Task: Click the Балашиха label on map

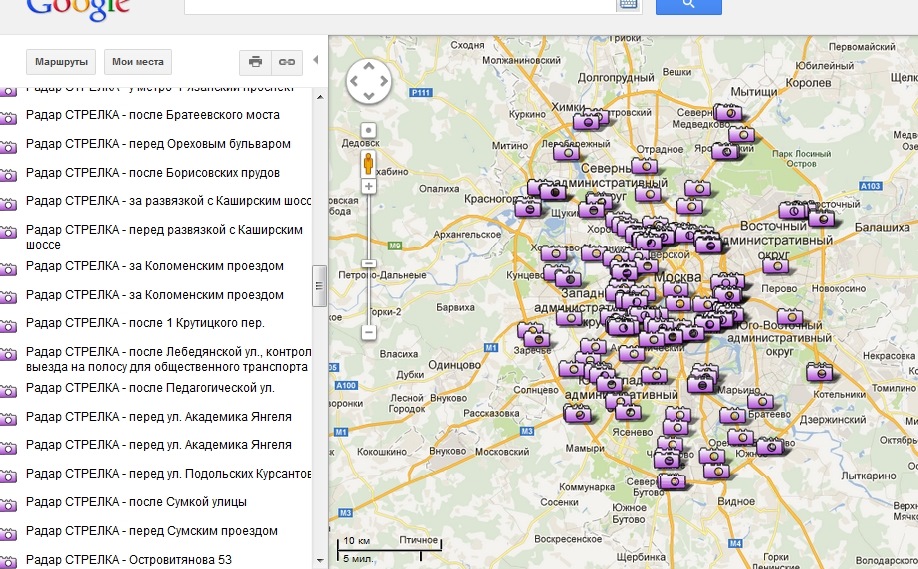Action: coord(882,227)
